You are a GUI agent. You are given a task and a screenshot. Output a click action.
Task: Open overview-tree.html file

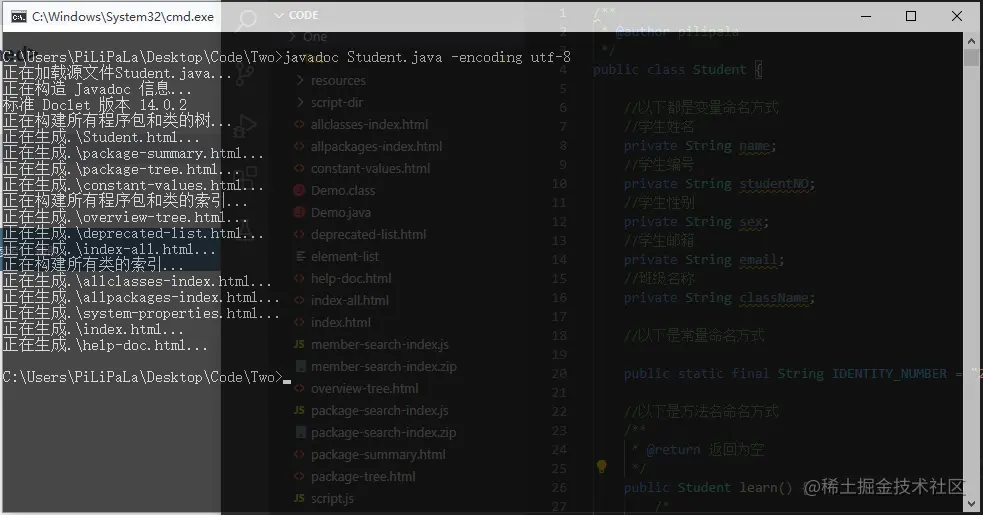tap(357, 388)
